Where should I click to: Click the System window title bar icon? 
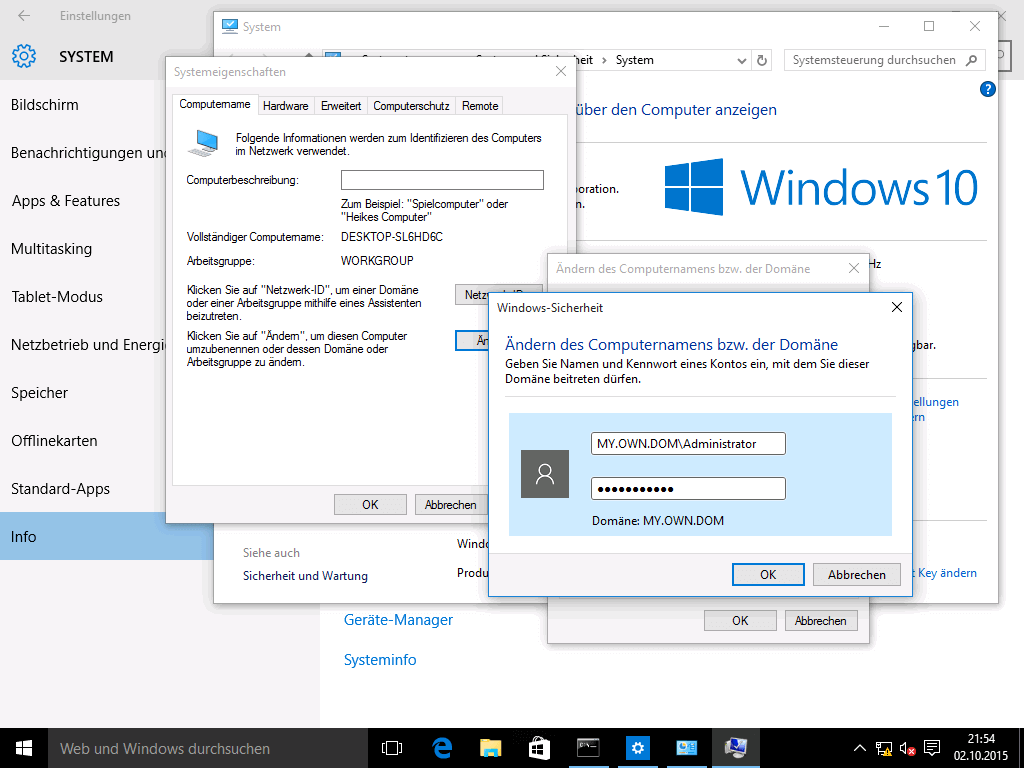229,26
